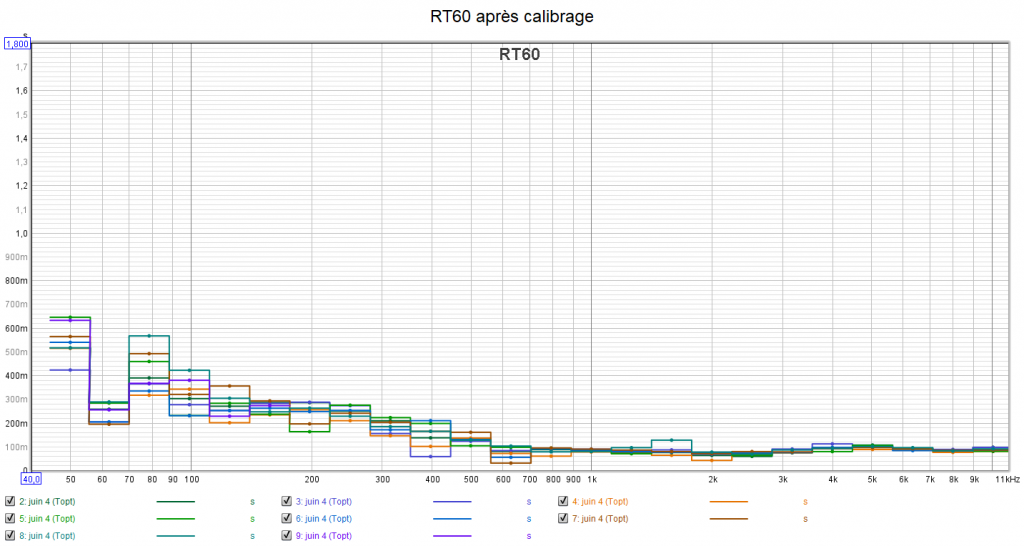Hide trace '8: juin 4 (Topt)' via checkbox
The width and height of the screenshot is (1024, 546).
(x=10, y=536)
